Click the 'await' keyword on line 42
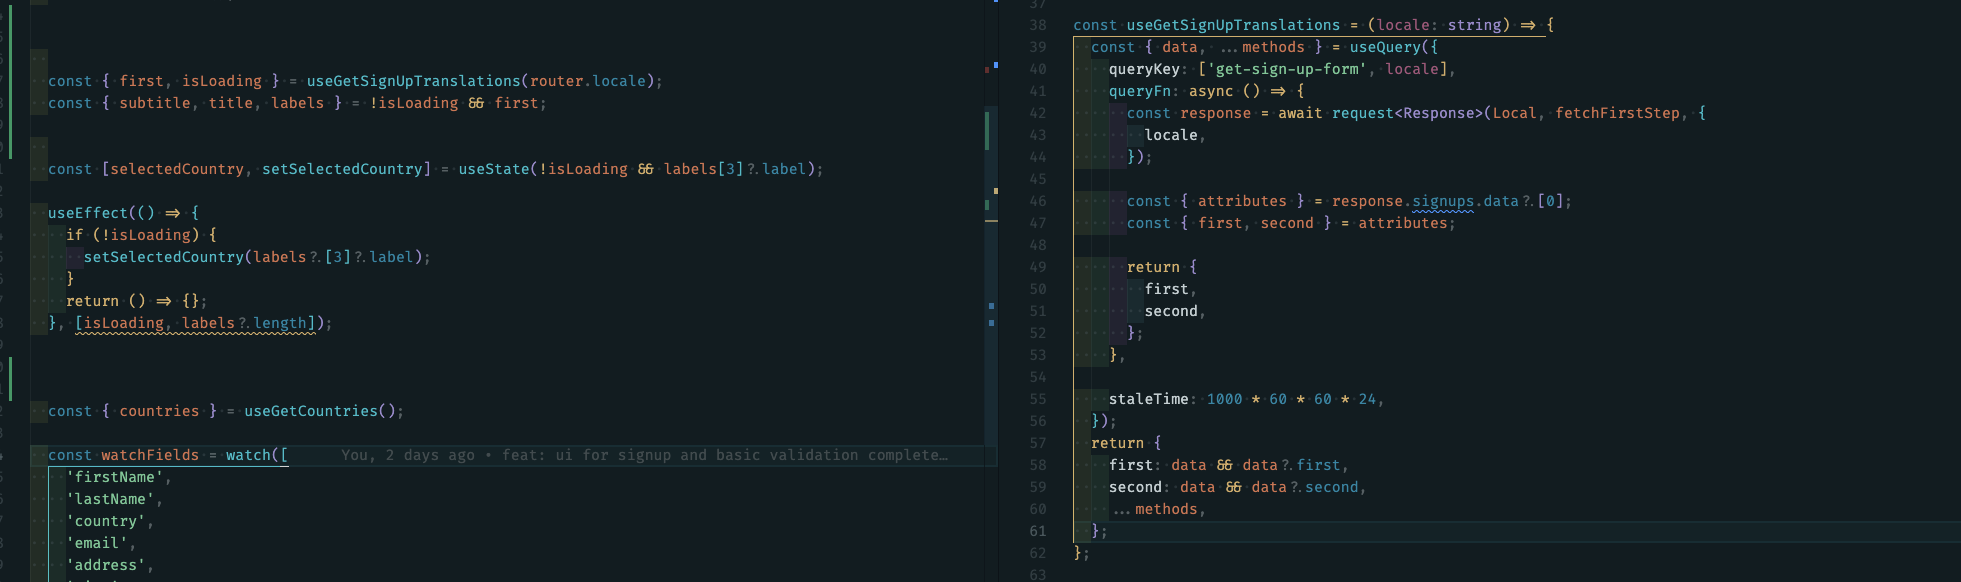 pos(1300,113)
